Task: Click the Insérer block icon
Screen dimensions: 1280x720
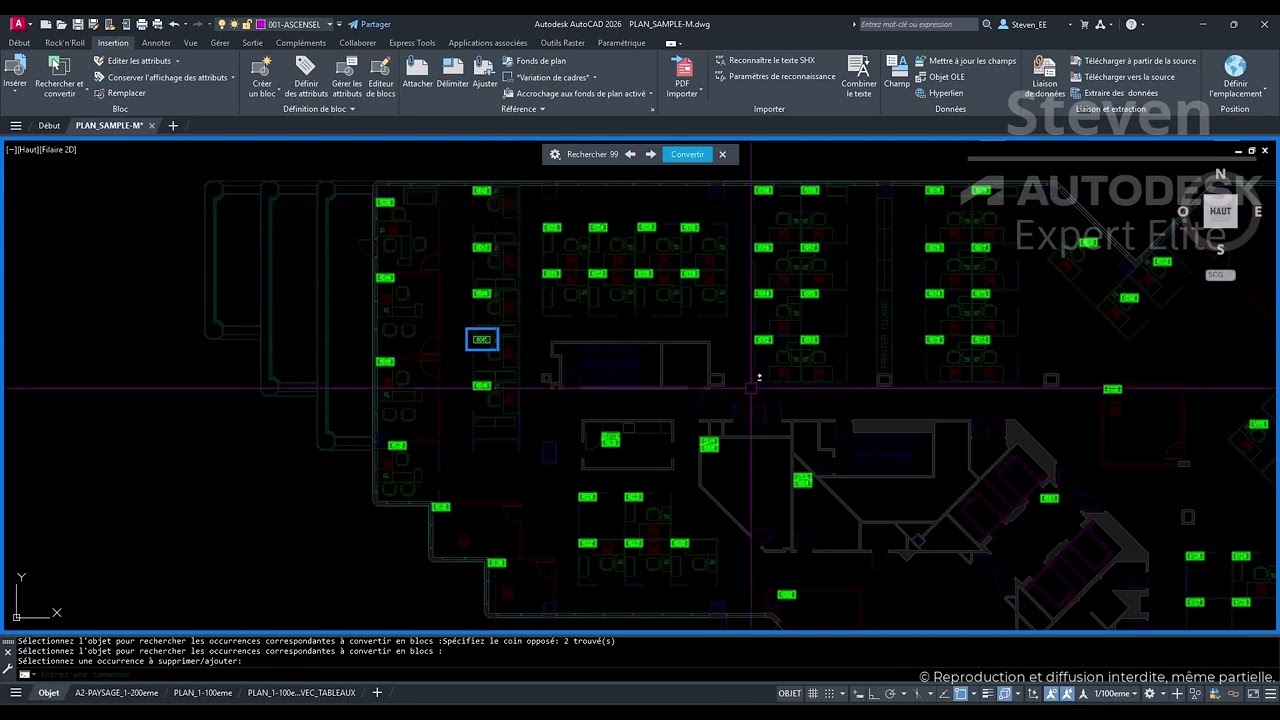Action: pos(14,67)
